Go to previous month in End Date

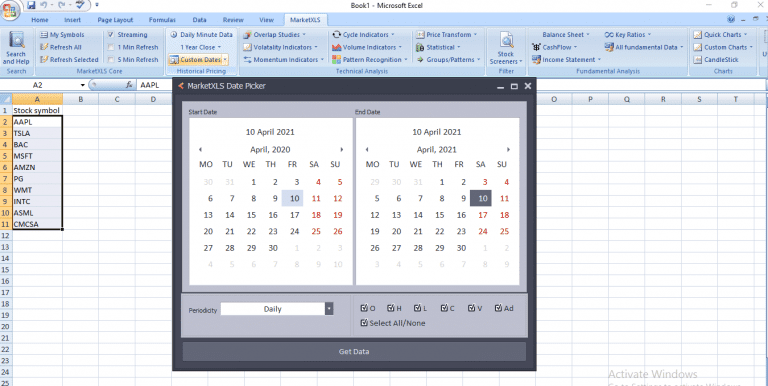366,149
